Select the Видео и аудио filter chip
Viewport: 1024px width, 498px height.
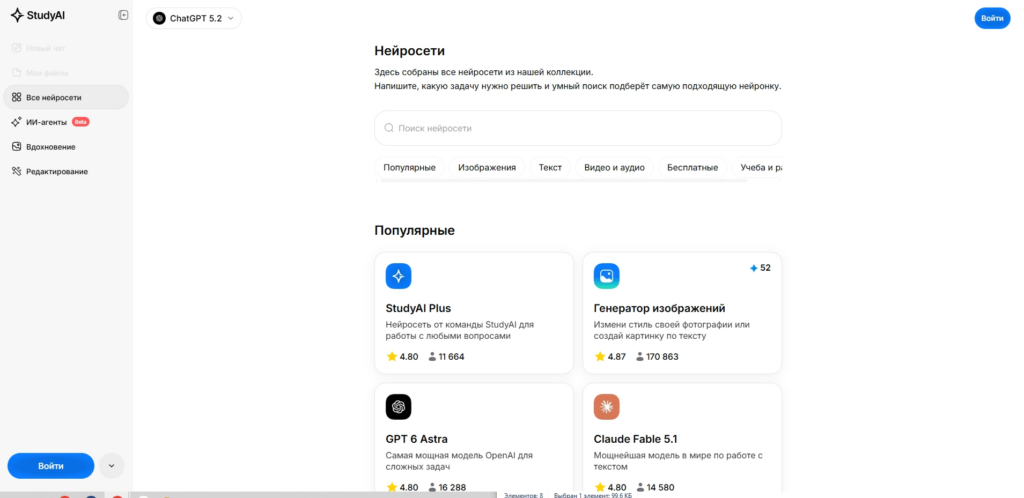coord(615,168)
